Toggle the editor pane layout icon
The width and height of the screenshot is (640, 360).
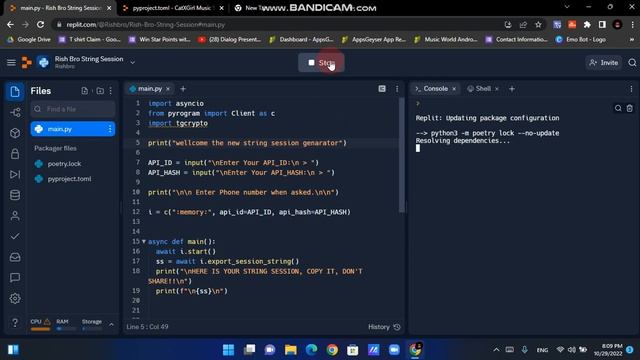[382, 89]
